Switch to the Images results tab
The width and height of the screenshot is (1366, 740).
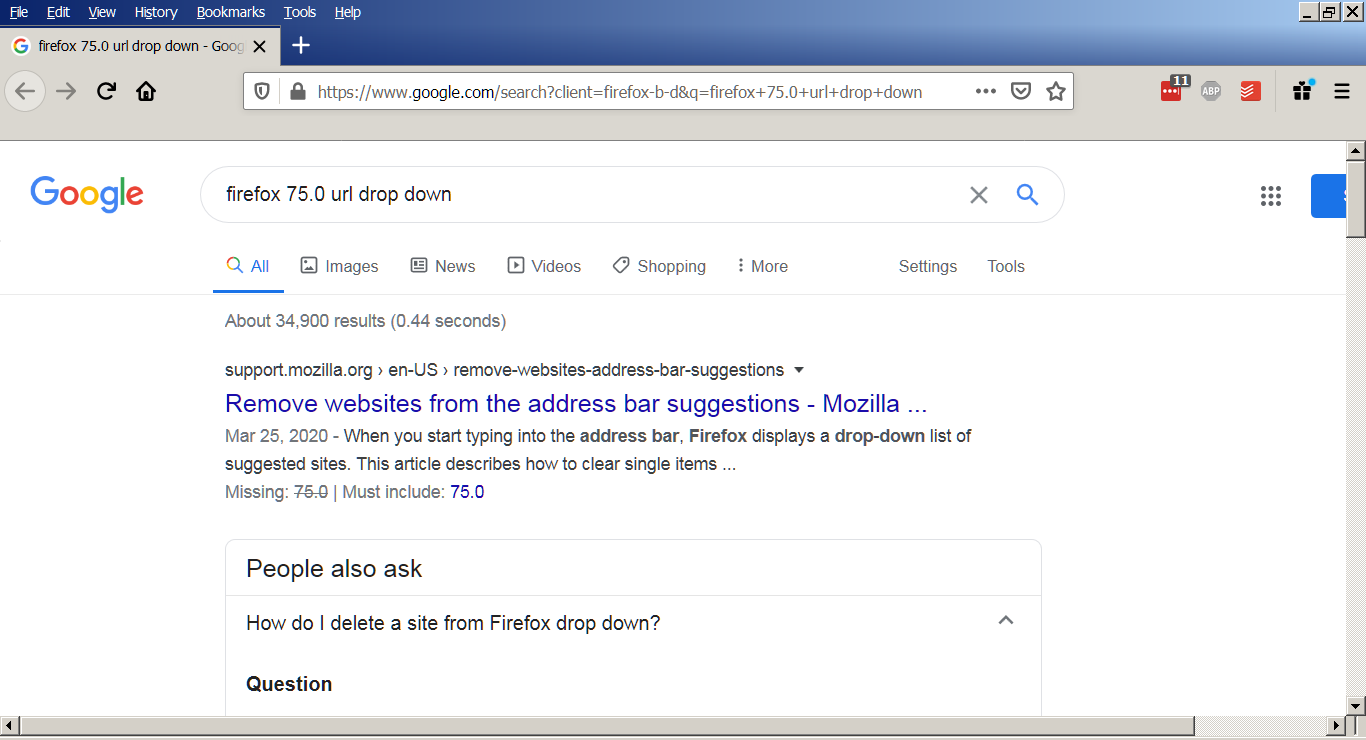pos(340,266)
